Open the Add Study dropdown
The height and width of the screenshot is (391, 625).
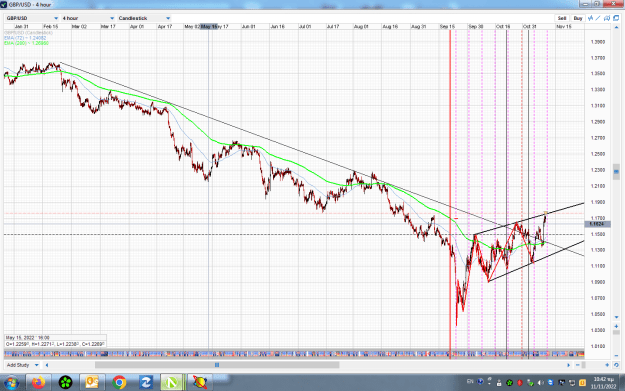pyautogui.click(x=22, y=365)
